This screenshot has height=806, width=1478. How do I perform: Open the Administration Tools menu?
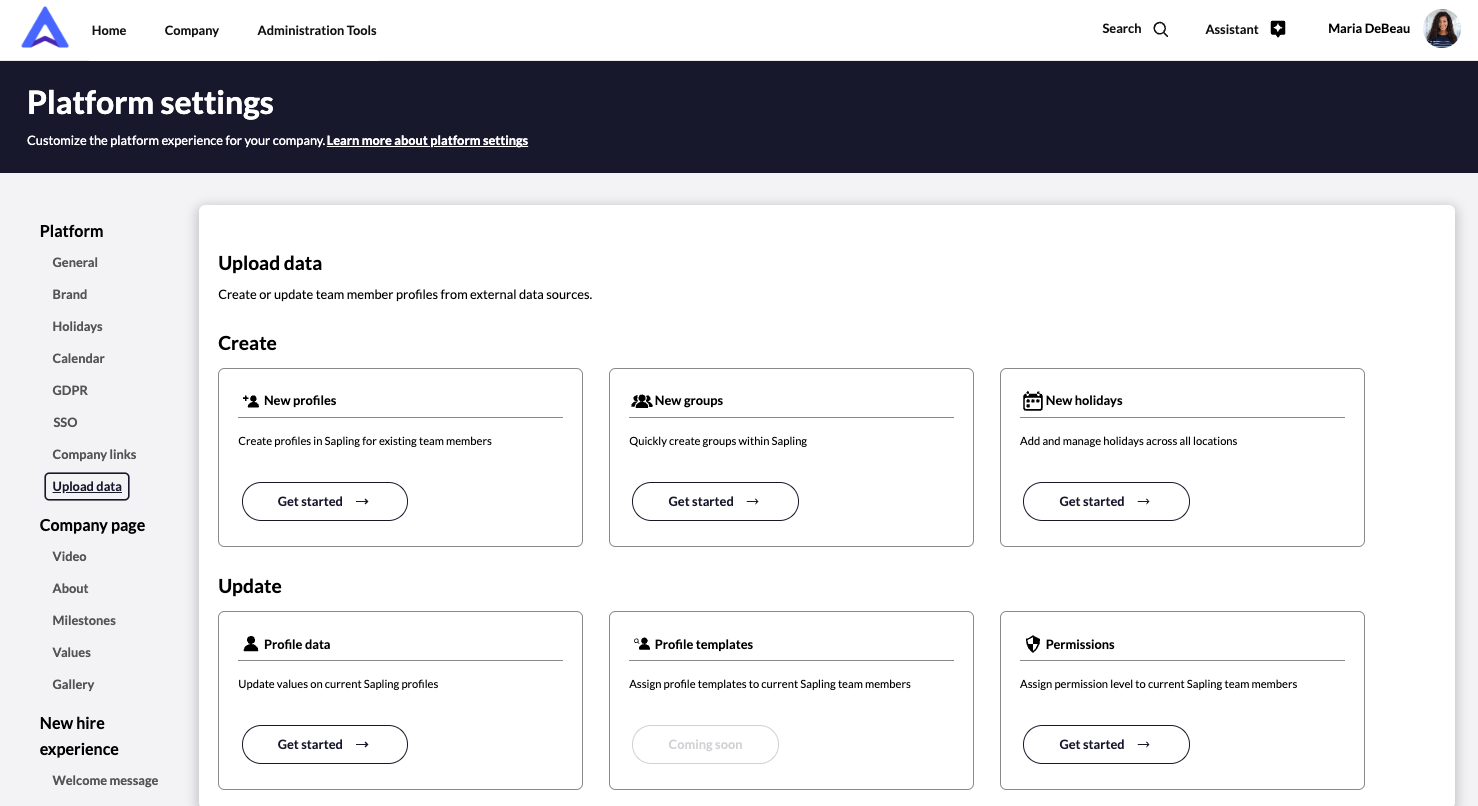[317, 30]
